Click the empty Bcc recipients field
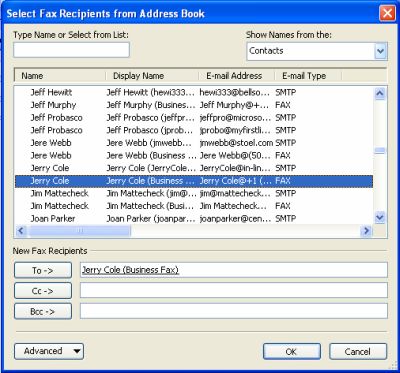 [x=234, y=311]
